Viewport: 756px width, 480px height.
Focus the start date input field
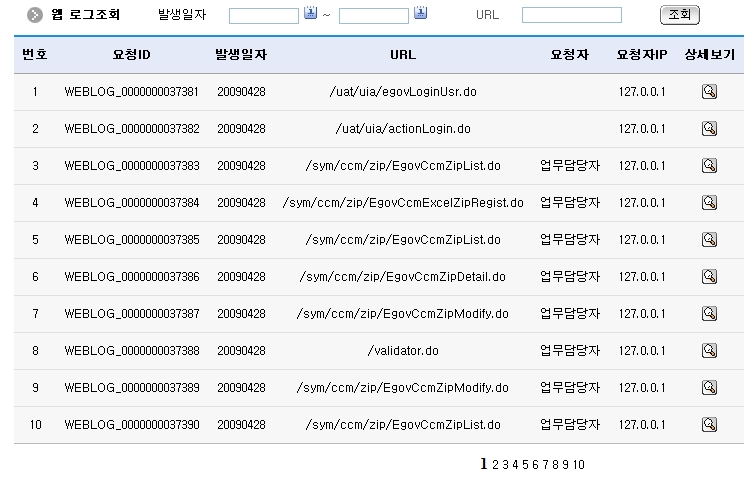click(x=263, y=16)
